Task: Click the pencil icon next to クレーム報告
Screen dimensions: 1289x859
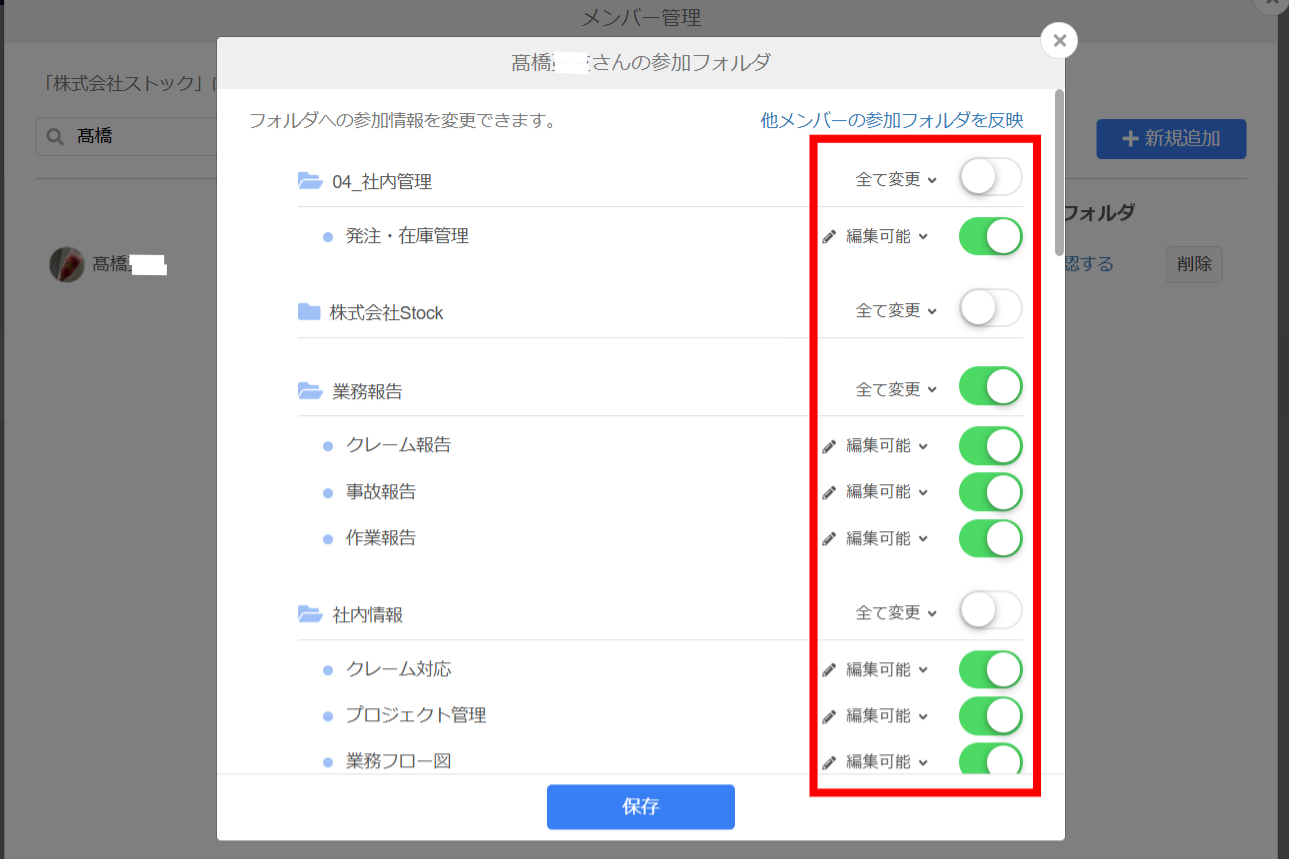Action: point(828,445)
